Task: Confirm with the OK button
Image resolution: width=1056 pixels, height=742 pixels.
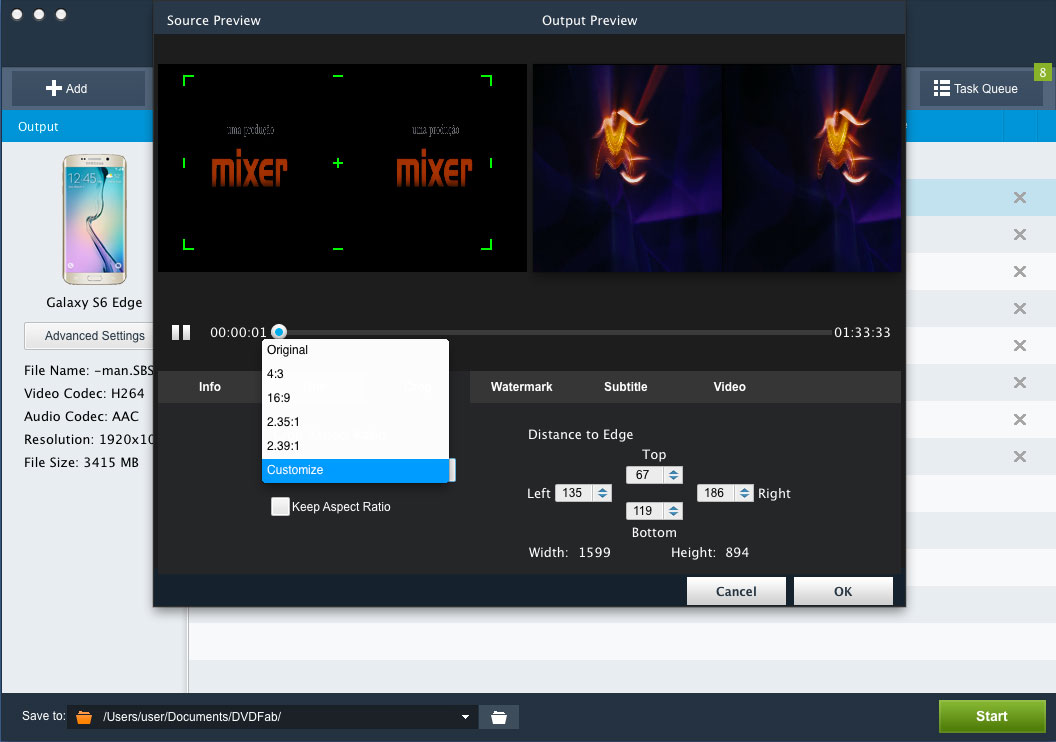Action: point(843,591)
